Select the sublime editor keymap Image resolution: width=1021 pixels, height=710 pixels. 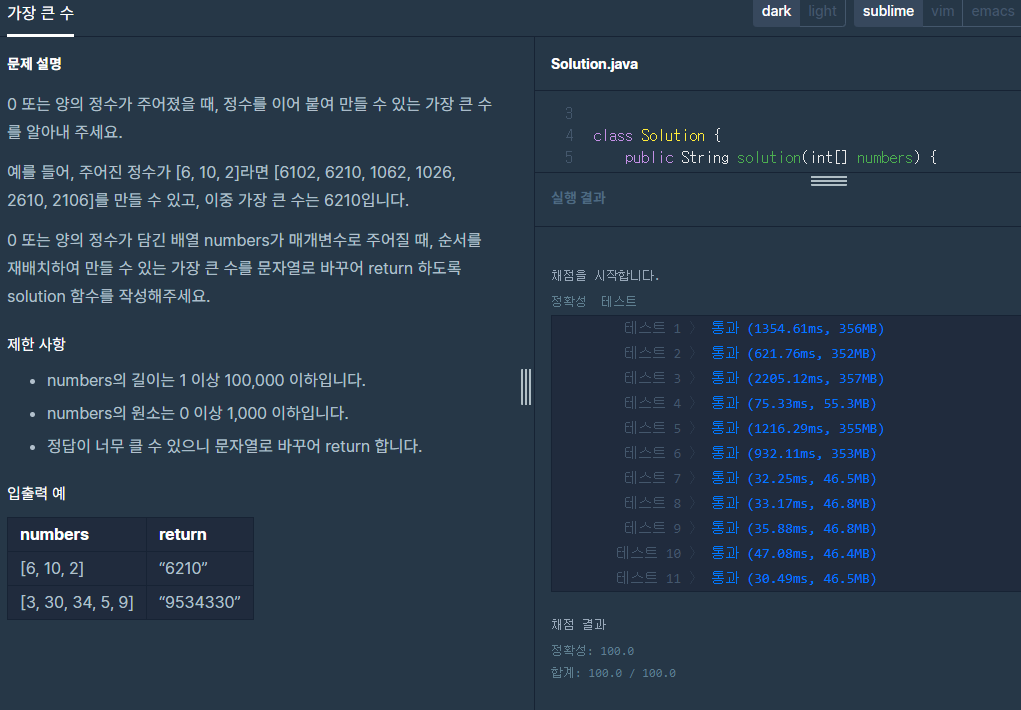(x=888, y=12)
